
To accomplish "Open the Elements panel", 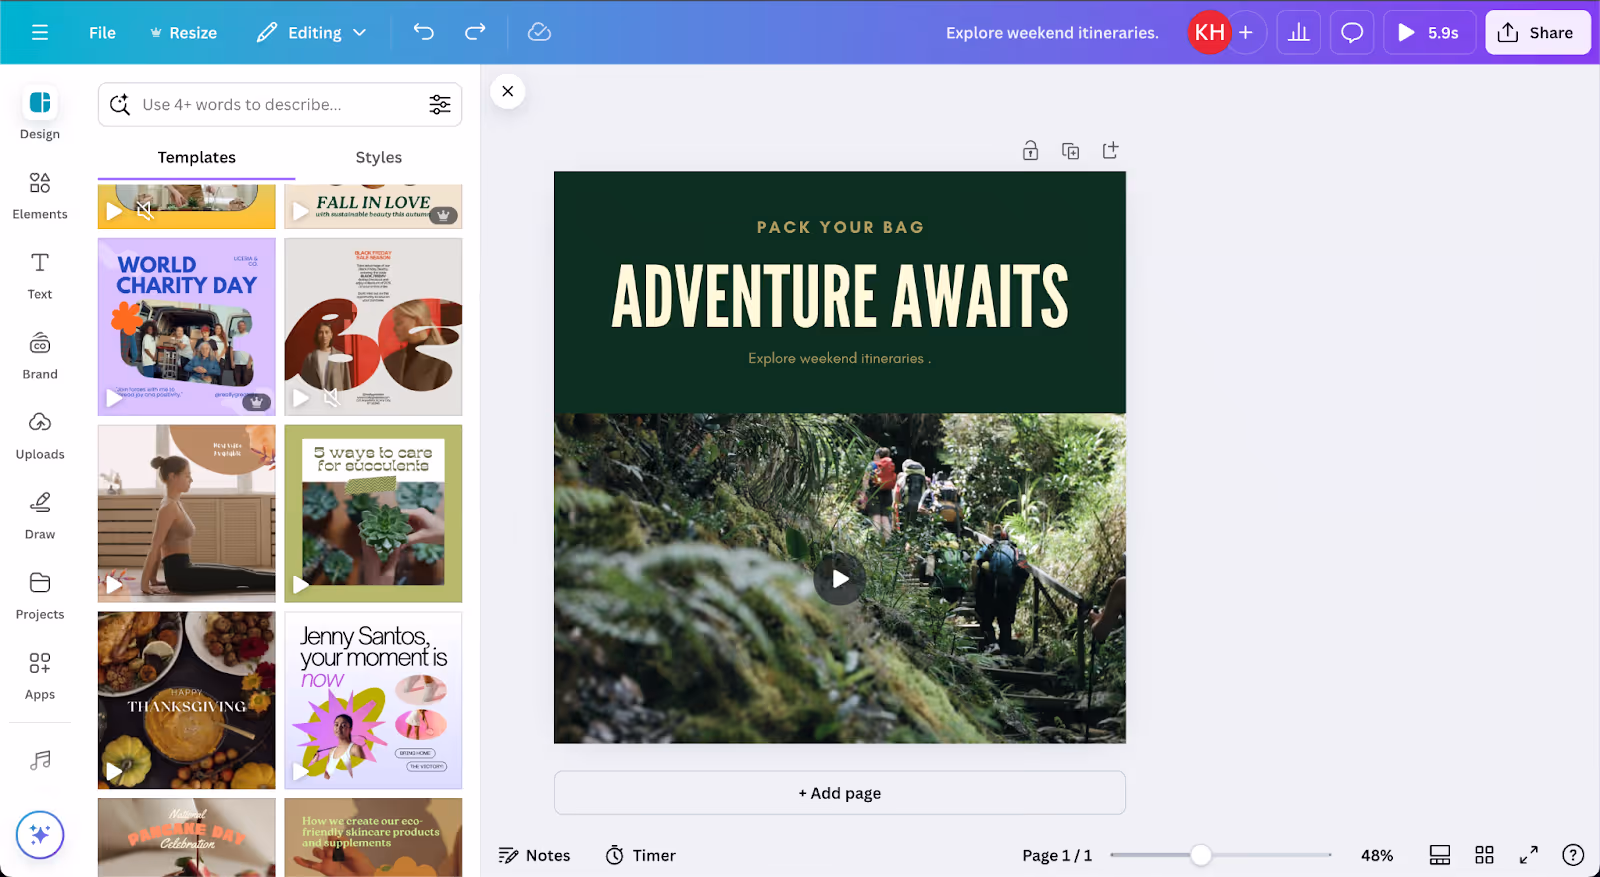I will pyautogui.click(x=40, y=195).
